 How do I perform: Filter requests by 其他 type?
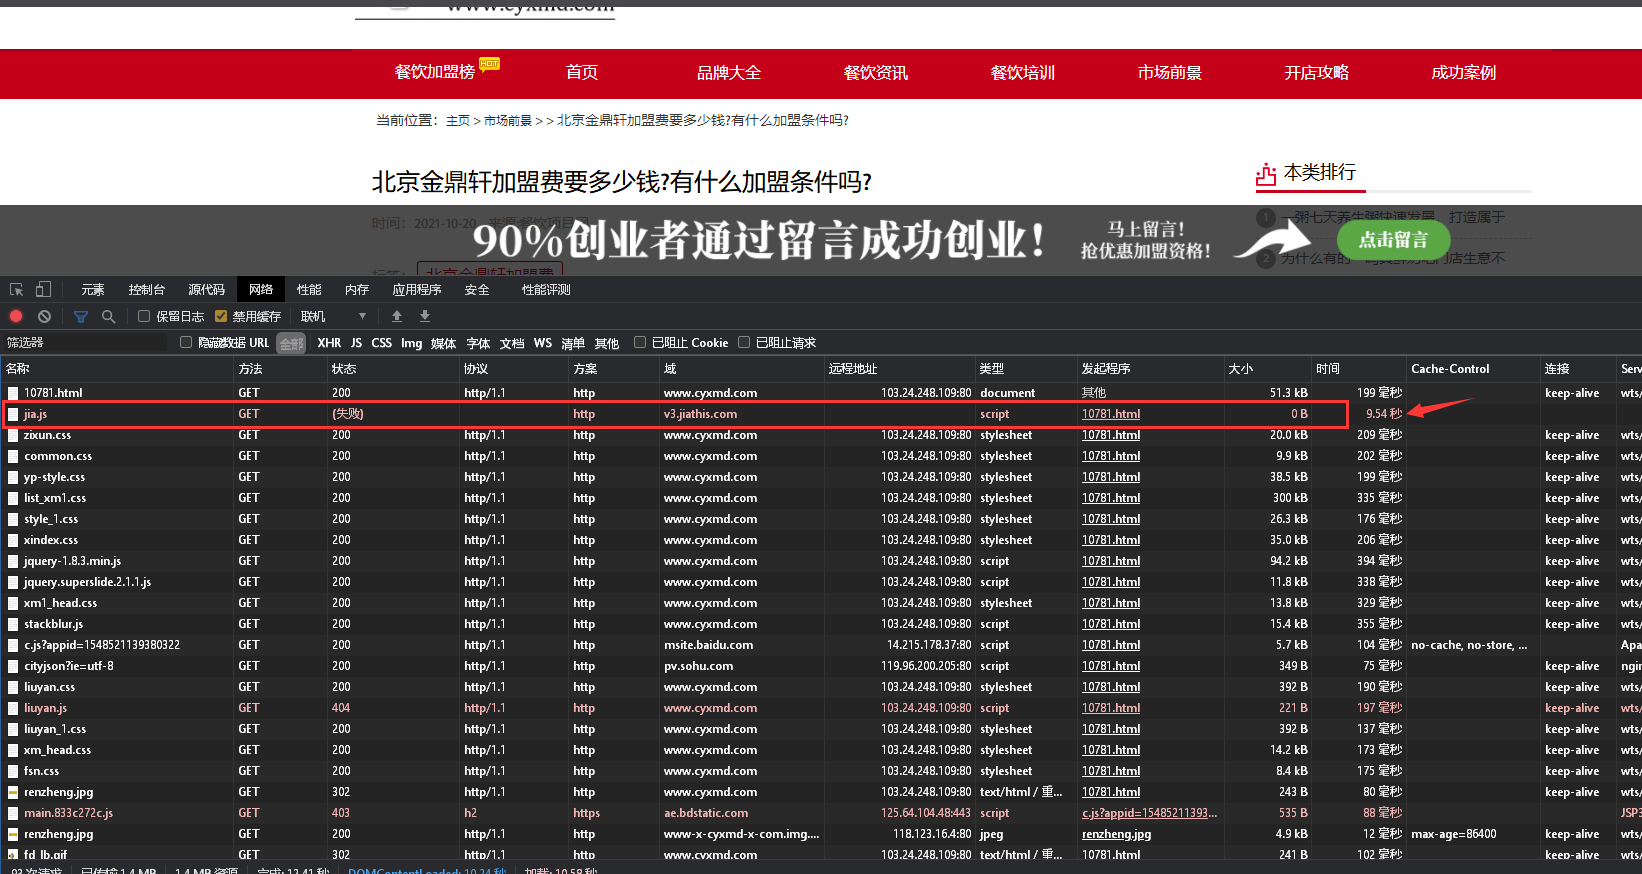pos(607,343)
